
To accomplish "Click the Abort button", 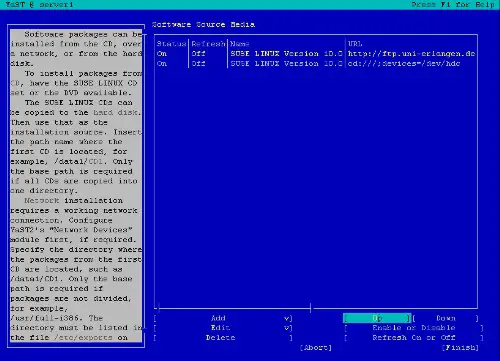I will pyautogui.click(x=316, y=347).
